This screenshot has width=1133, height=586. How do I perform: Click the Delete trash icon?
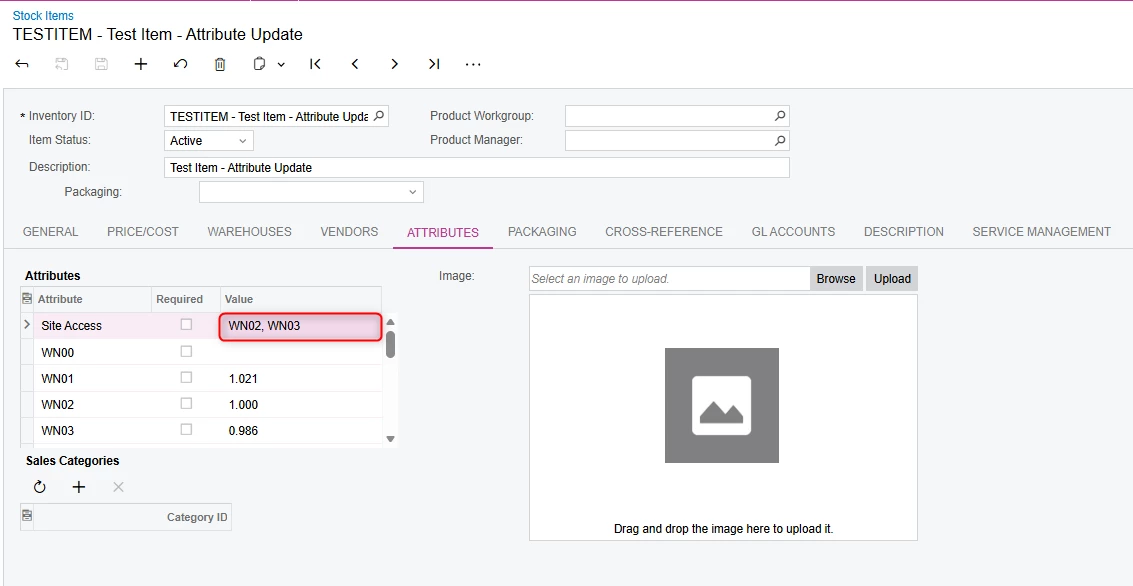click(220, 64)
